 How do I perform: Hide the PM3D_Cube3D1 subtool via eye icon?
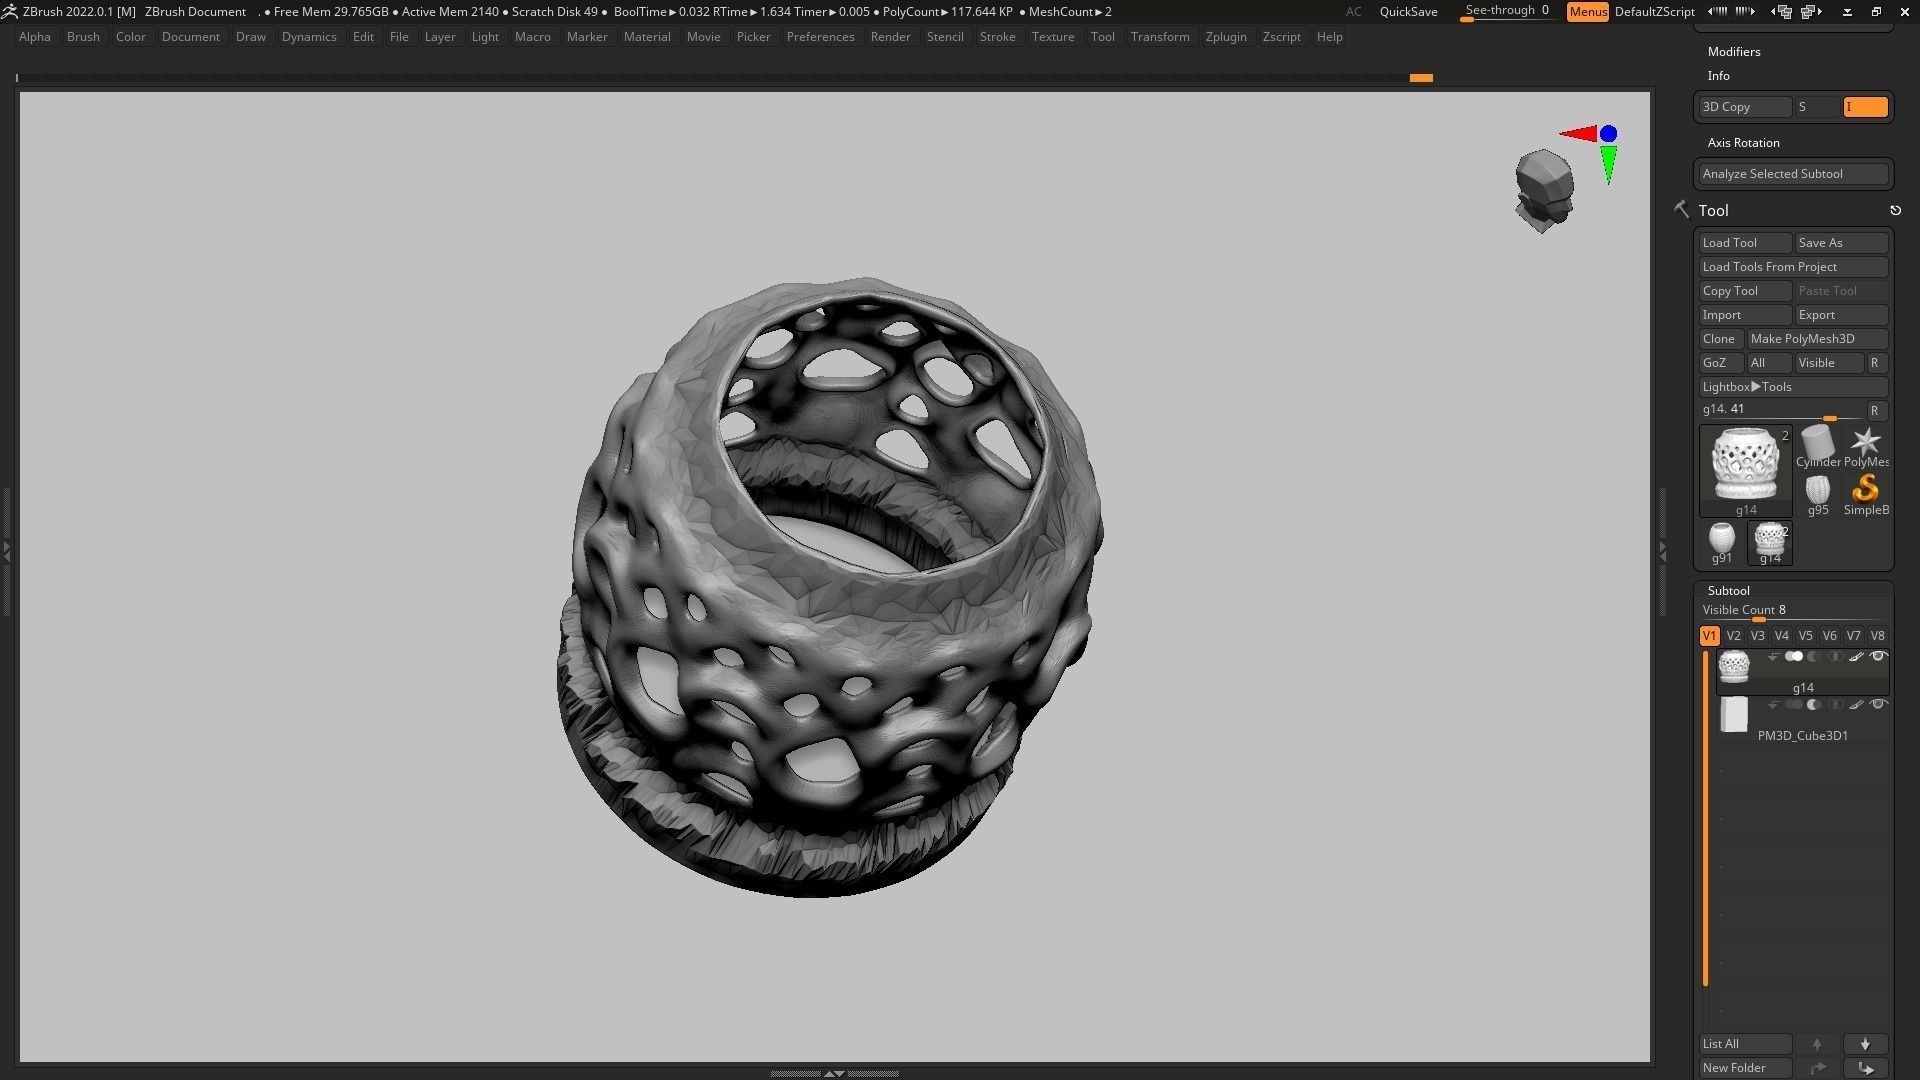tap(1878, 705)
